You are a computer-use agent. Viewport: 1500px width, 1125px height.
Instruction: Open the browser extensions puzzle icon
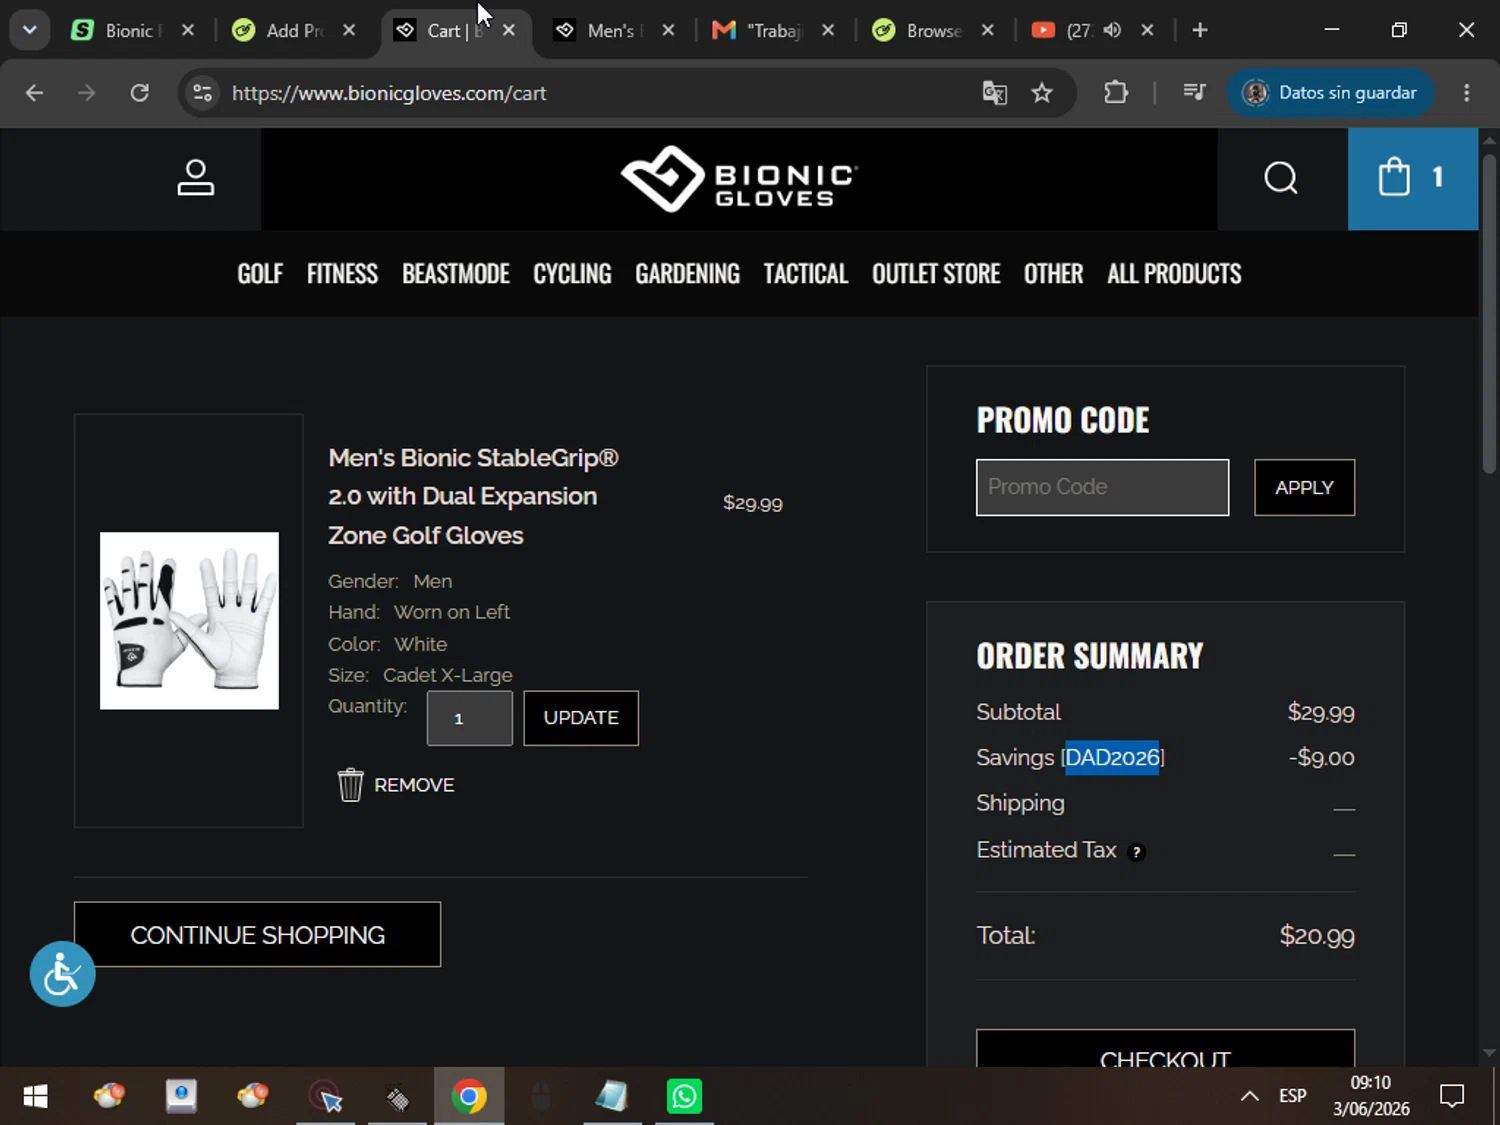pos(1116,93)
